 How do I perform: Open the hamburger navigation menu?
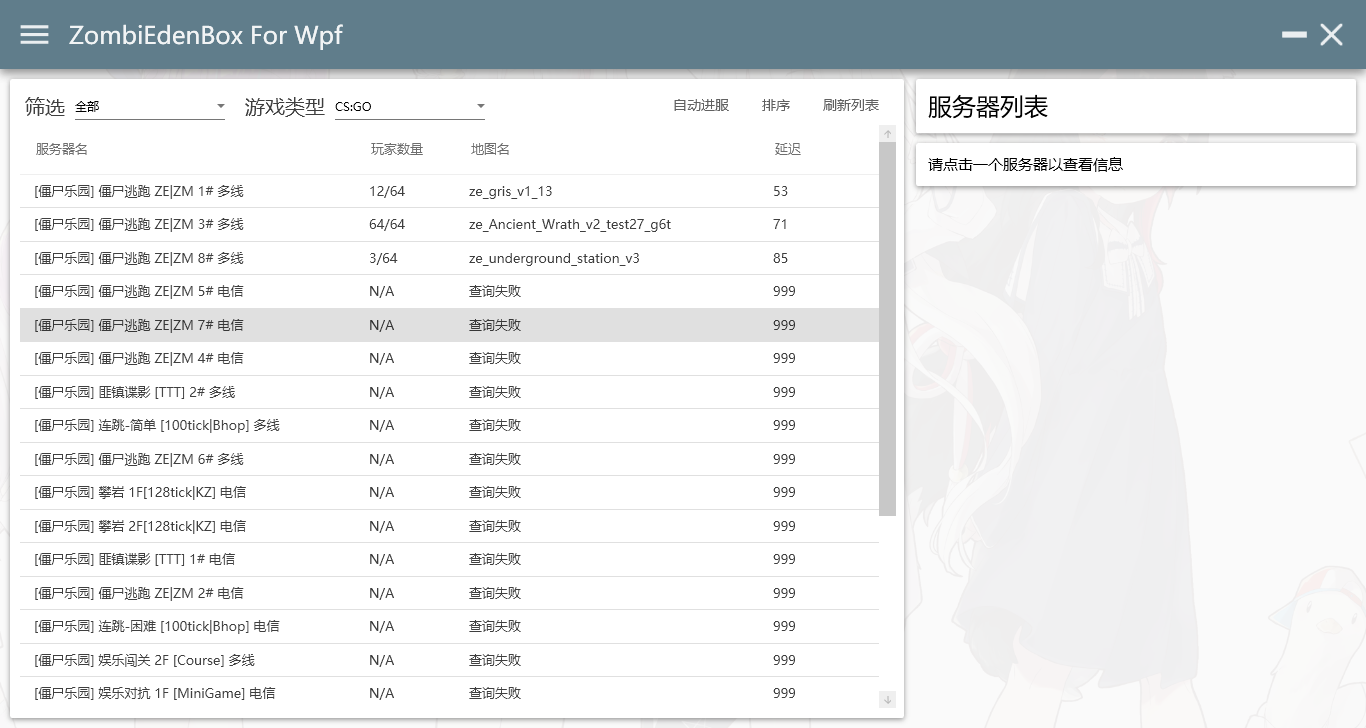(34, 34)
